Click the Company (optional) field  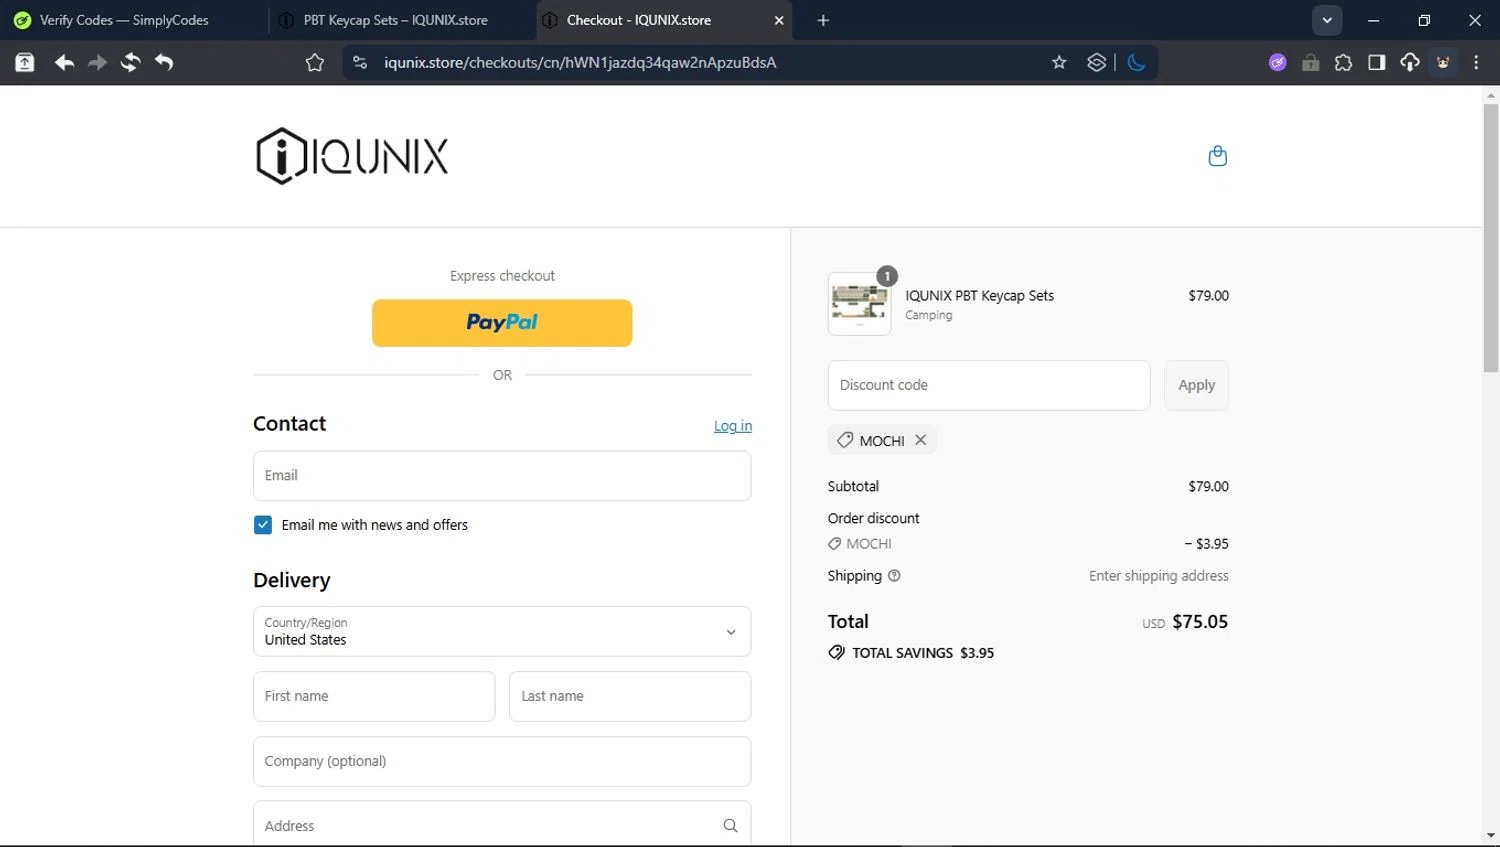(502, 761)
